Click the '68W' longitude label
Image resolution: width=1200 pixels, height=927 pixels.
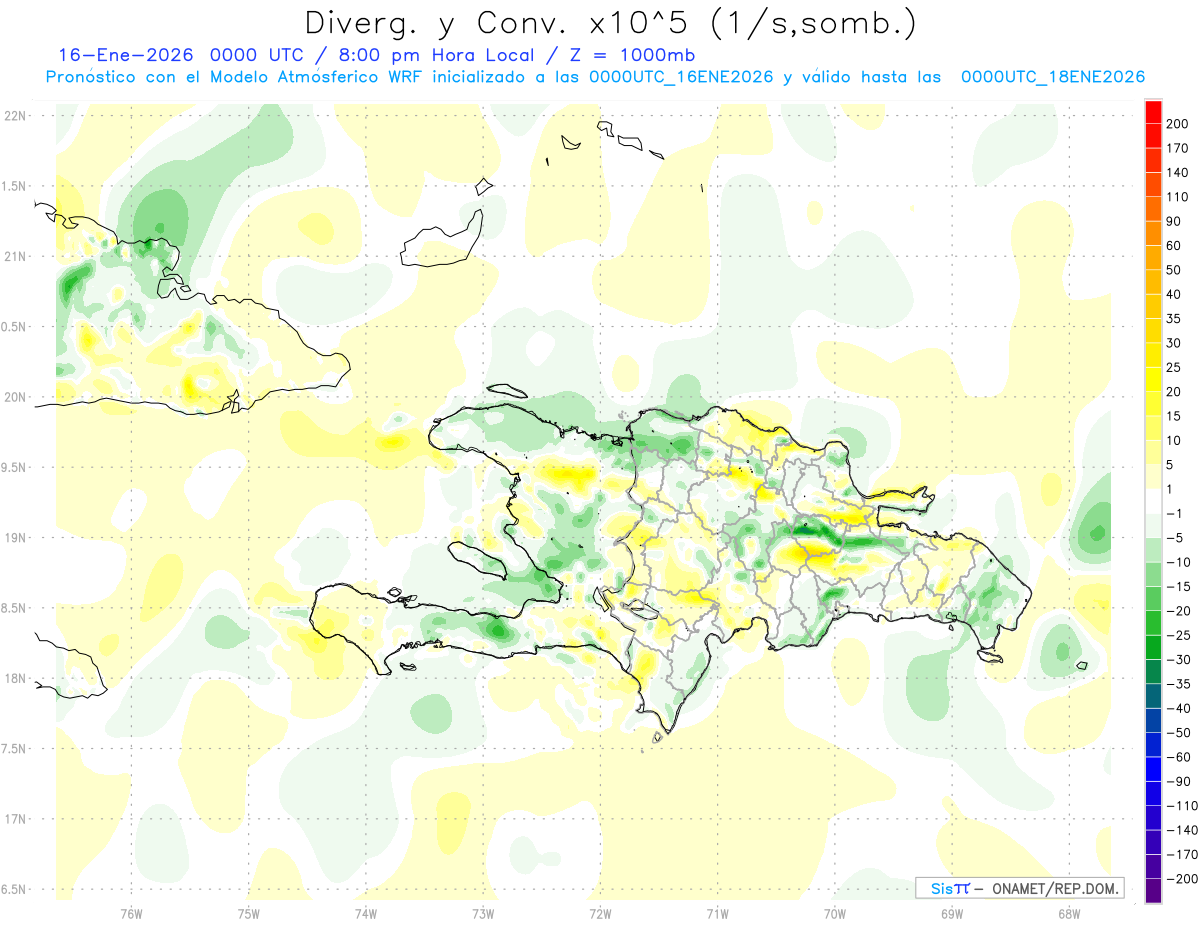1069,913
